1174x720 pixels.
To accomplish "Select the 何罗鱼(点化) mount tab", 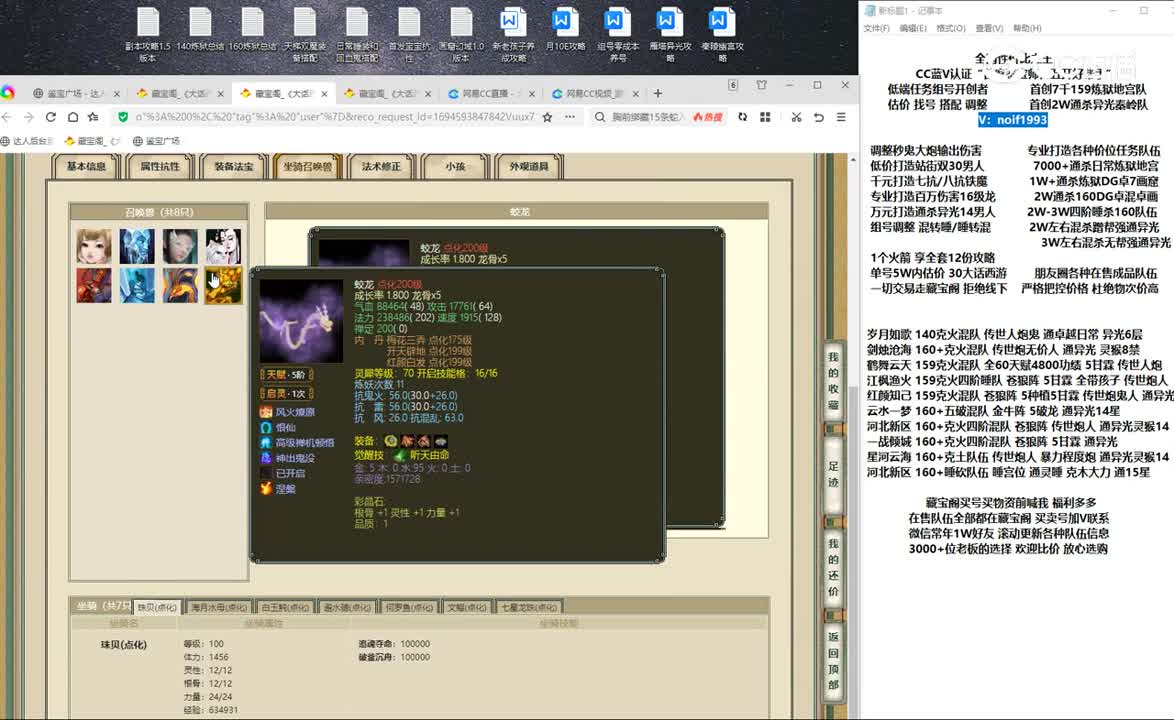I will point(409,607).
